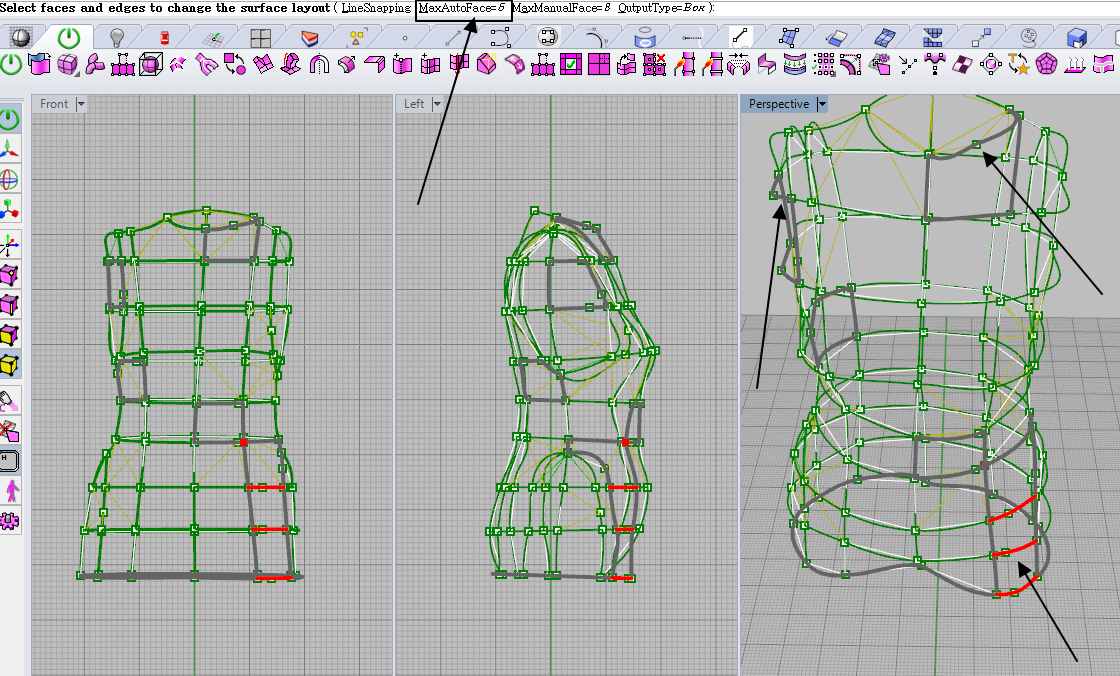Click the red-green-blue color sphere icon

10,180
